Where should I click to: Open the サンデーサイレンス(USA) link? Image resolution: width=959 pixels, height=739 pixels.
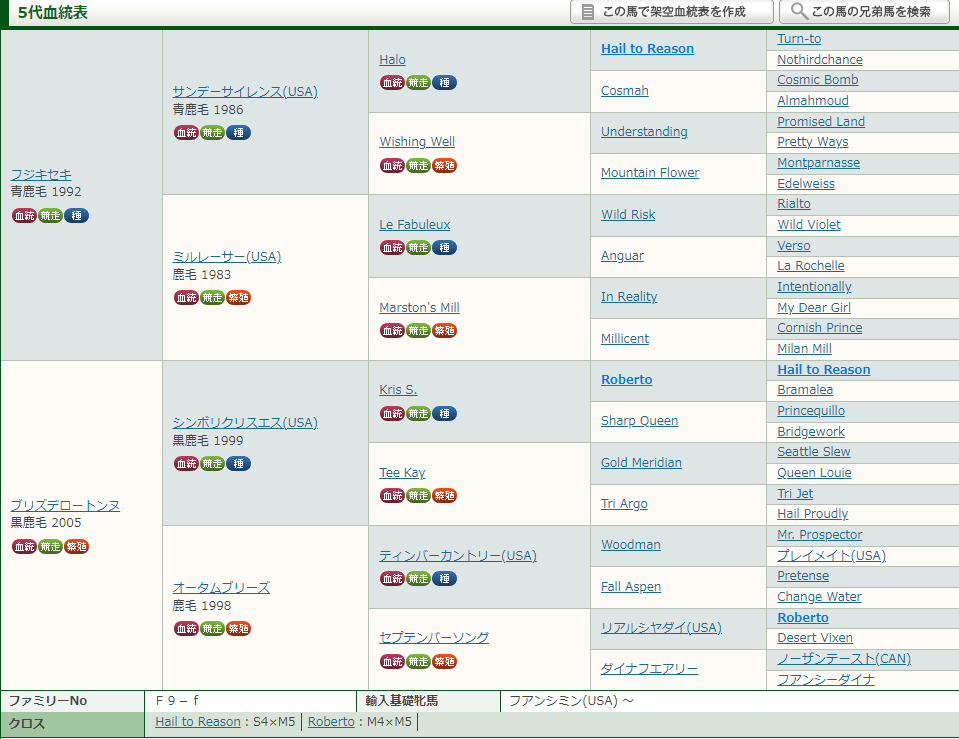[245, 92]
